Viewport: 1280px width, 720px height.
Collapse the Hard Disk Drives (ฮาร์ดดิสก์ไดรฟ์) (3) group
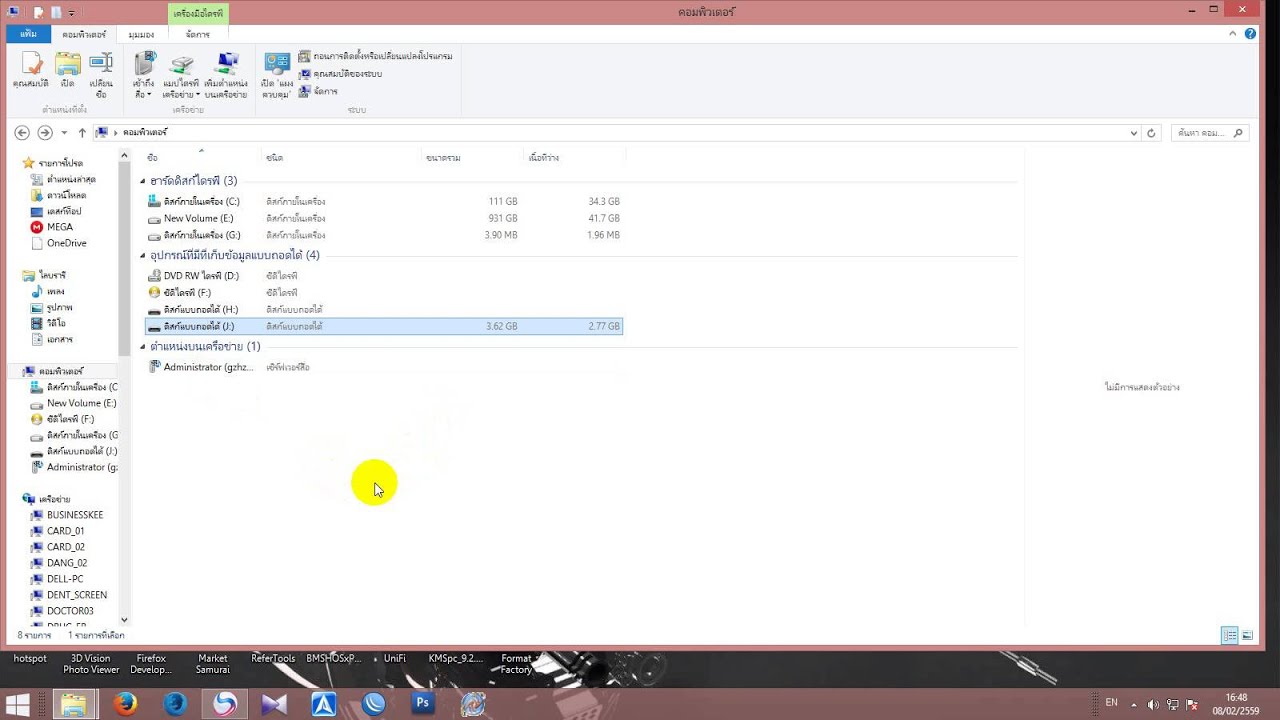click(142, 181)
